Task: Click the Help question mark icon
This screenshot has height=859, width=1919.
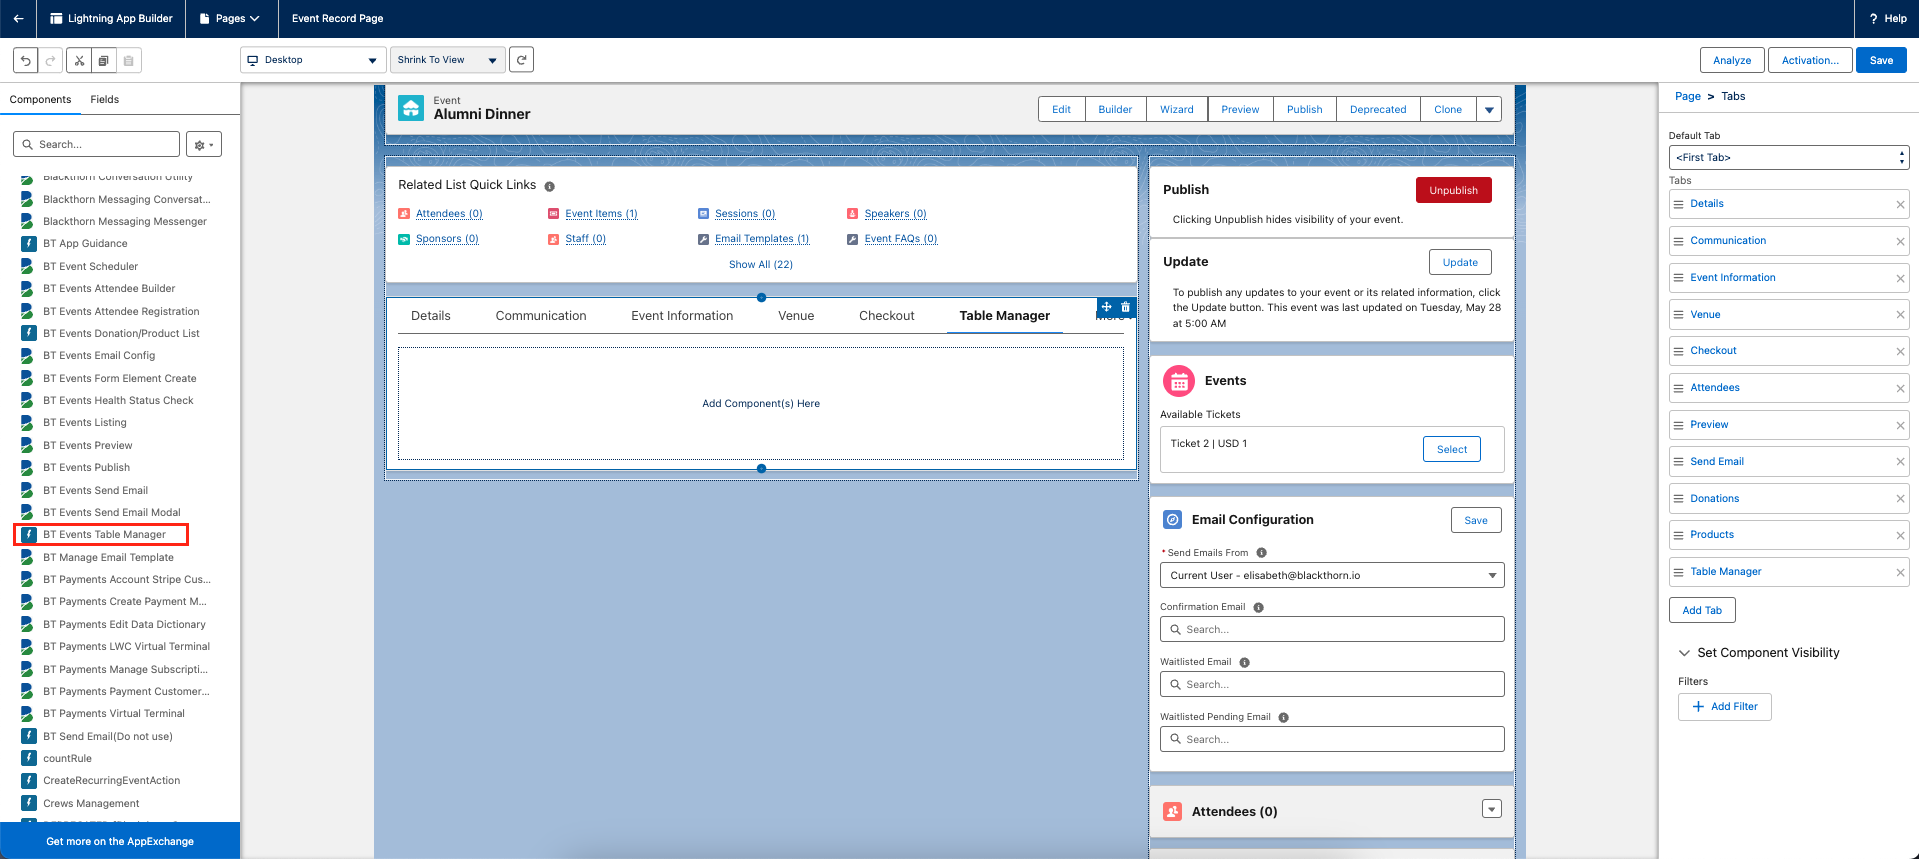Action: click(1872, 18)
